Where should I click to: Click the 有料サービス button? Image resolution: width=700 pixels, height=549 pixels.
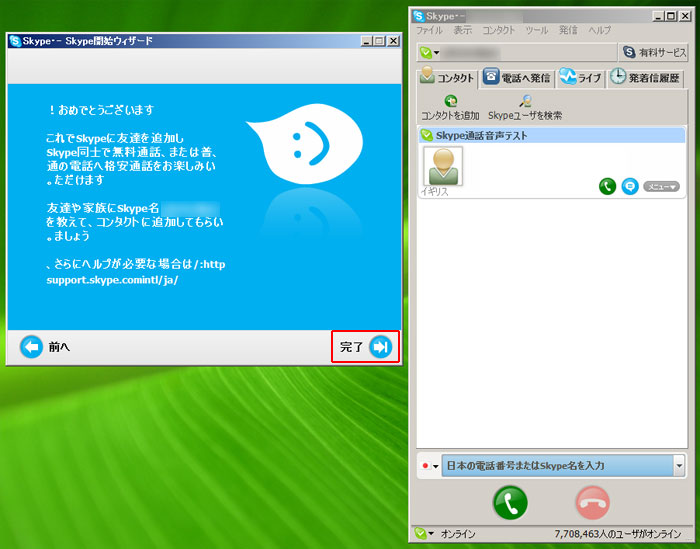point(654,53)
